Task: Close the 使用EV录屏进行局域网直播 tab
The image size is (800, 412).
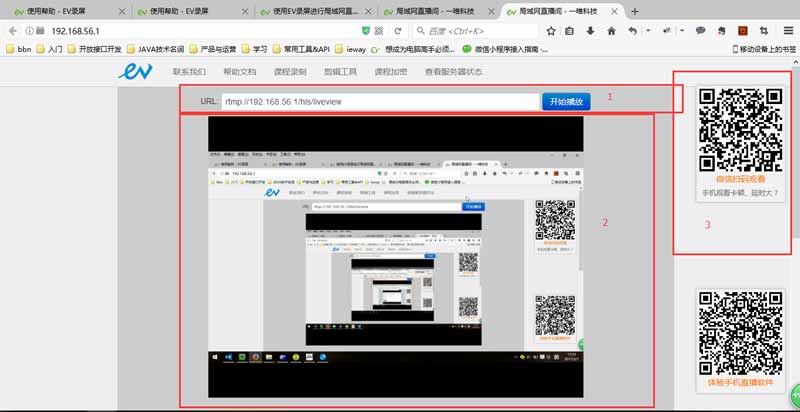Action: pyautogui.click(x=368, y=11)
